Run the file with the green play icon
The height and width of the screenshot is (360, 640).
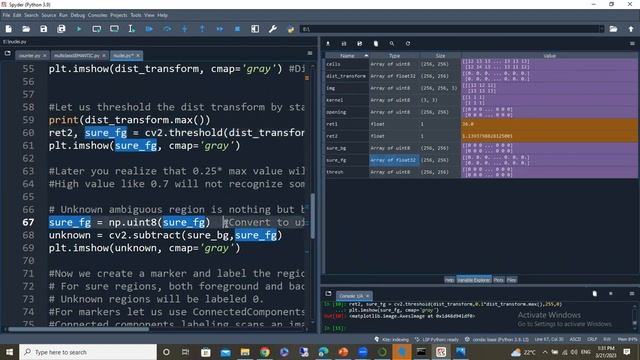(79, 29)
